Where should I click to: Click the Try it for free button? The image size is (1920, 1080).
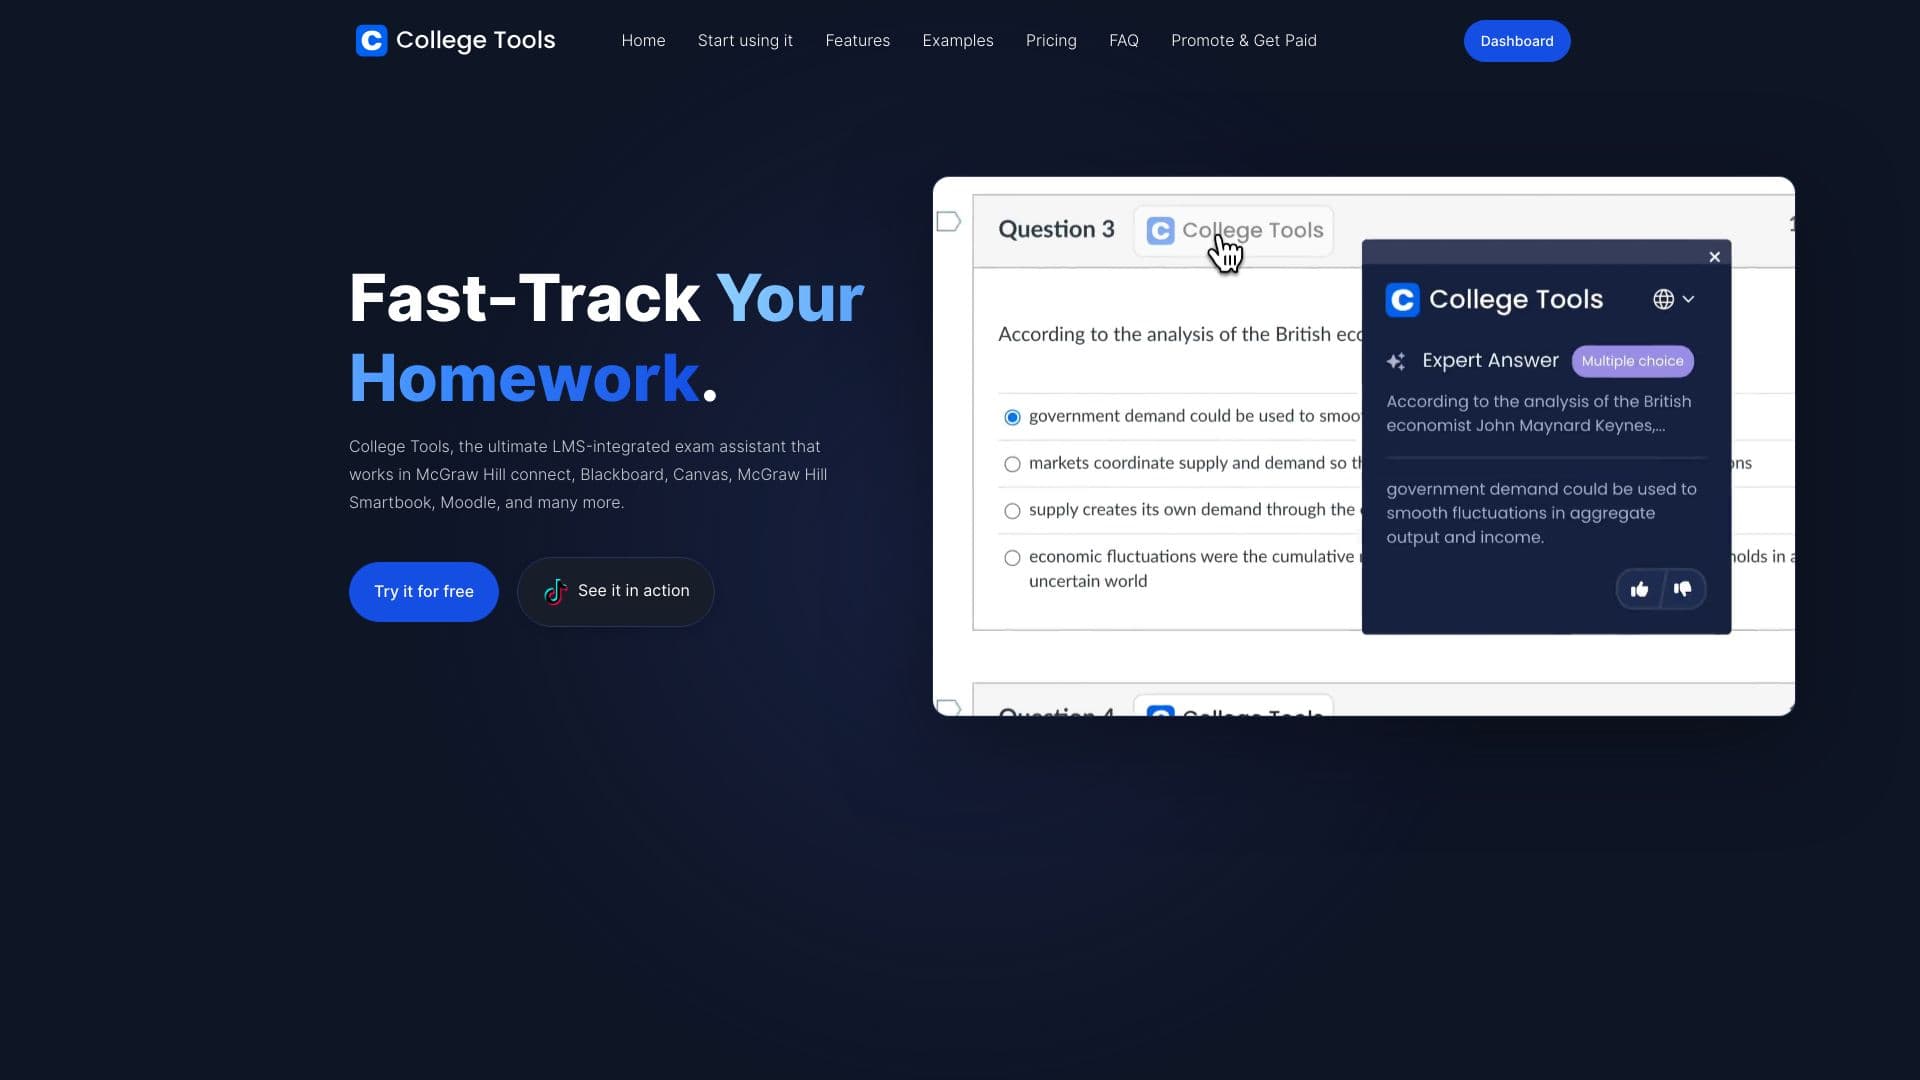pyautogui.click(x=422, y=591)
